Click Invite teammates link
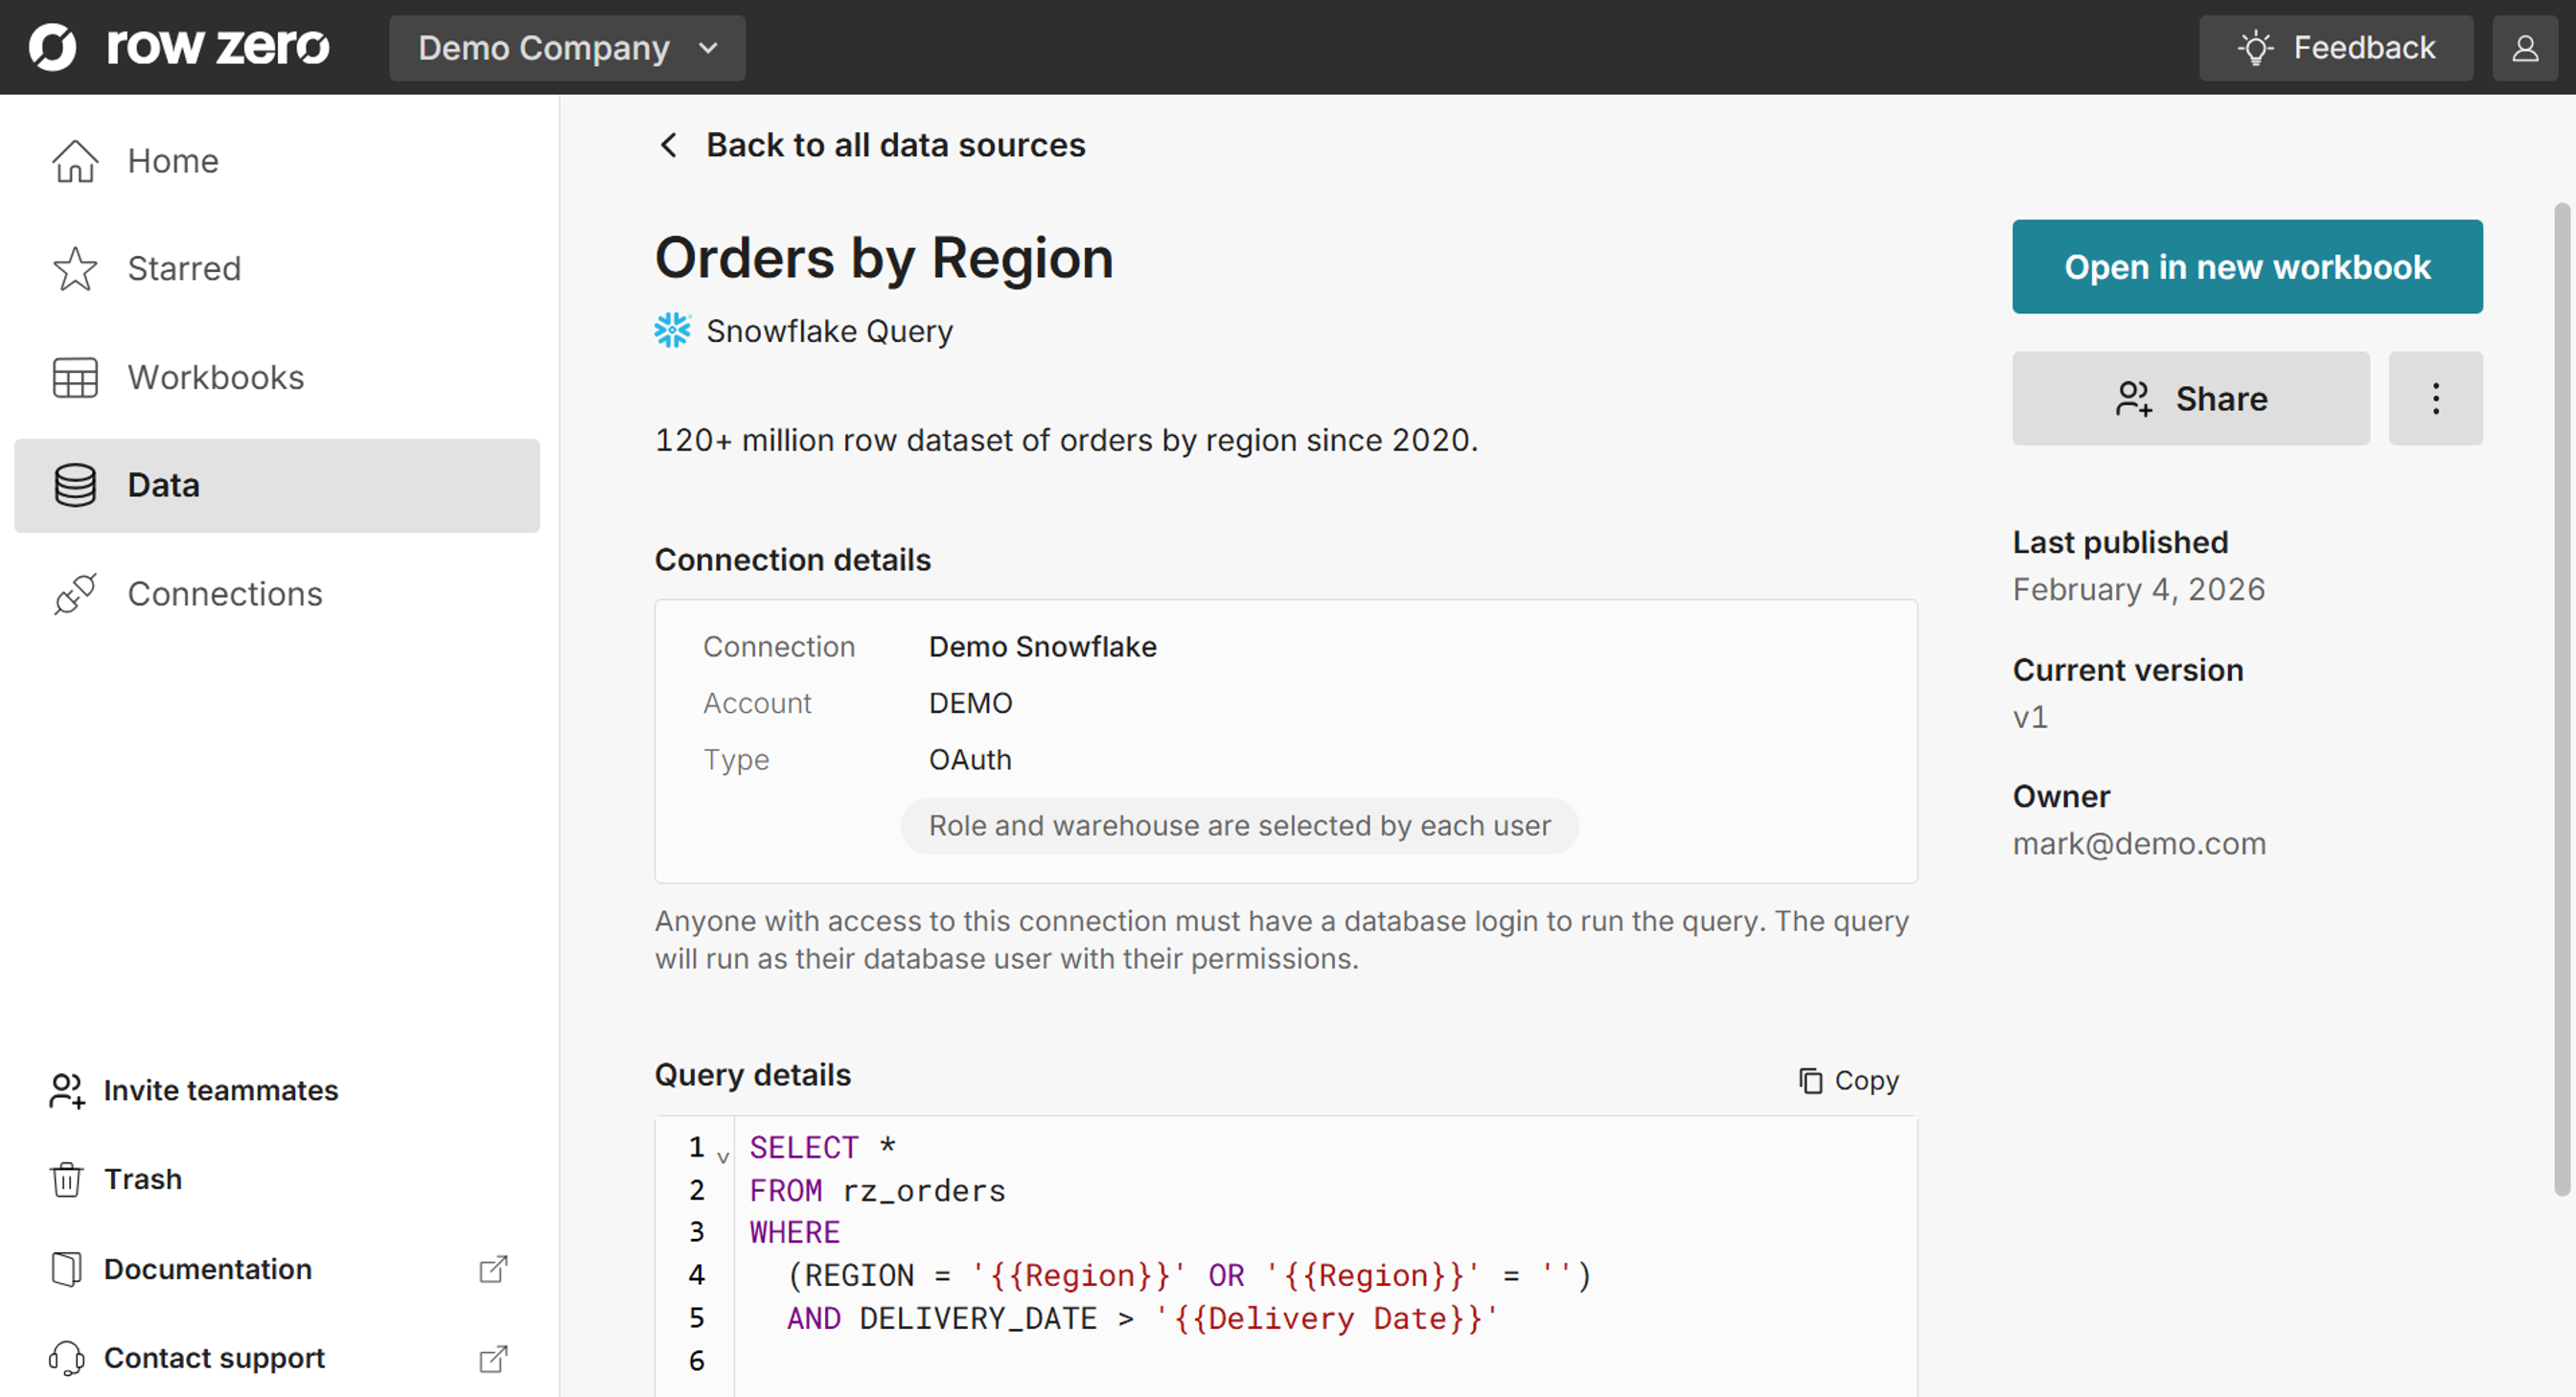The width and height of the screenshot is (2576, 1397). tap(220, 1090)
